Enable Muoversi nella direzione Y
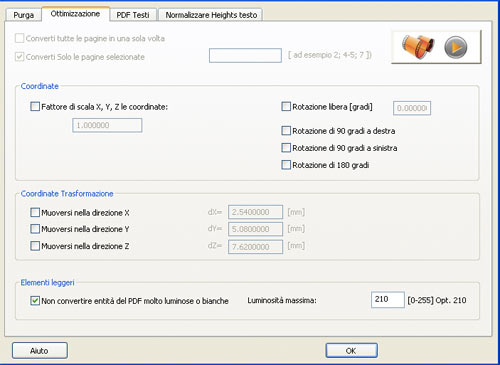 [35, 229]
